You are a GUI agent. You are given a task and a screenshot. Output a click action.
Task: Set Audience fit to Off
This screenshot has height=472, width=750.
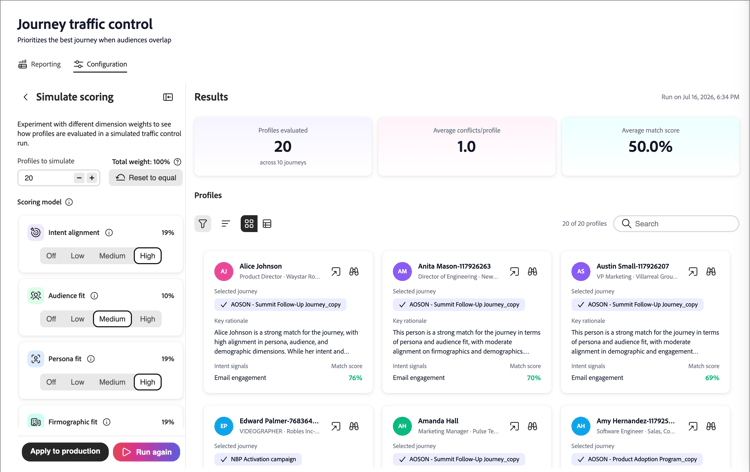point(51,319)
